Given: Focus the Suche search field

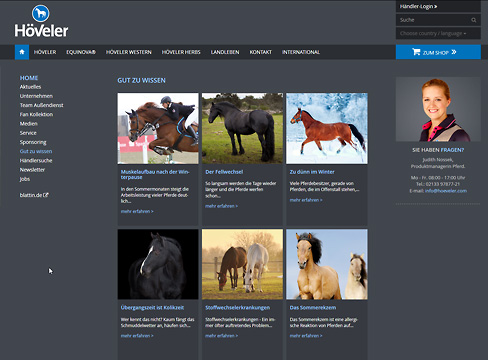Looking at the screenshot, I should [438, 20].
